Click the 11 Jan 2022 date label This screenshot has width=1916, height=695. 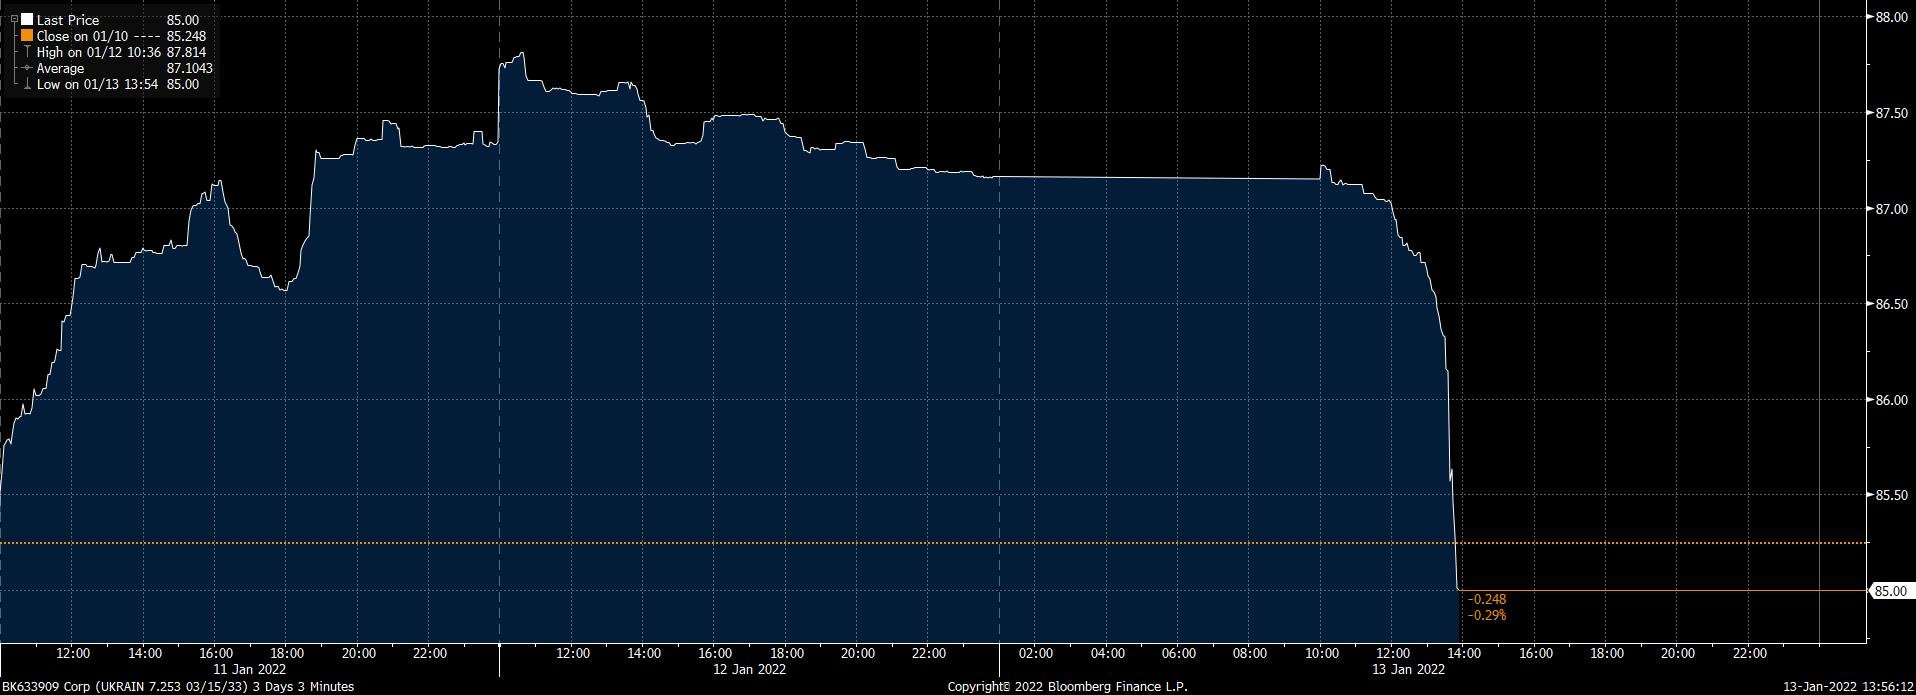point(252,669)
